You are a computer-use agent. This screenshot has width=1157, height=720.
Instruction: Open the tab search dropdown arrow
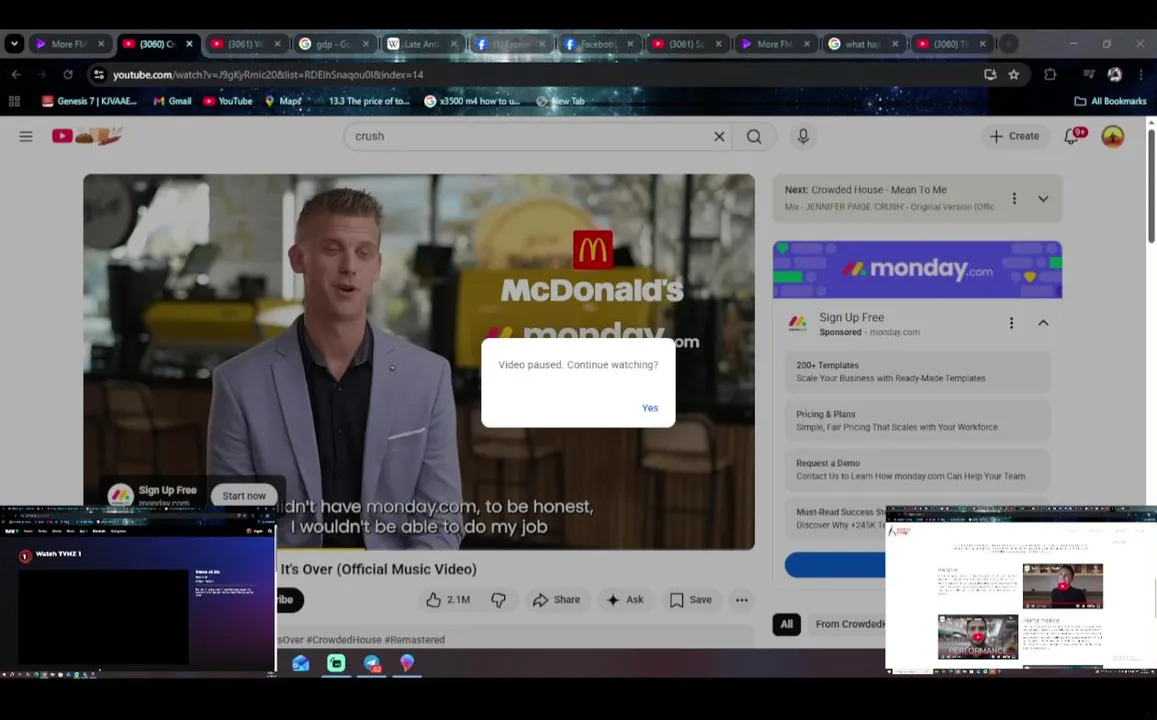point(14,44)
